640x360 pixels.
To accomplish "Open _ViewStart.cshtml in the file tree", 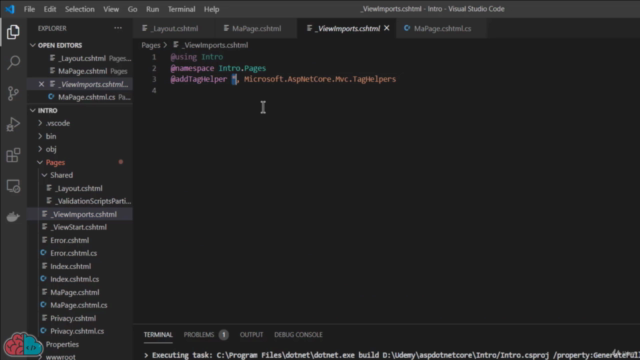I will click(x=80, y=227).
